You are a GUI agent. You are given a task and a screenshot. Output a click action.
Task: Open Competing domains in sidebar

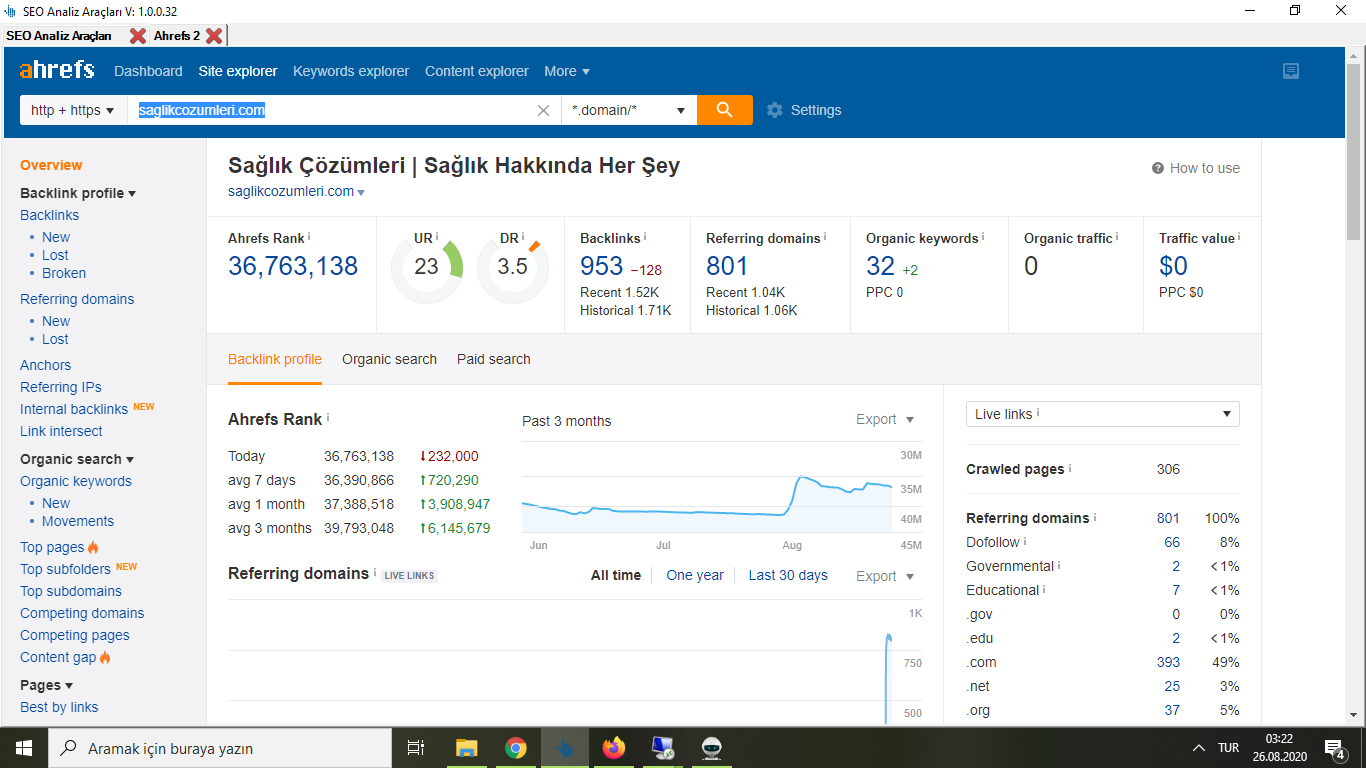point(82,613)
